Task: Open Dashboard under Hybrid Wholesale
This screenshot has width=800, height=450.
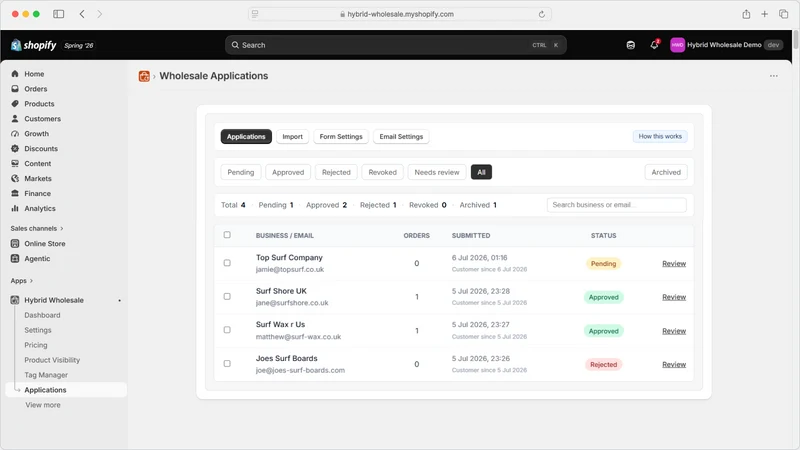Action: (x=42, y=315)
